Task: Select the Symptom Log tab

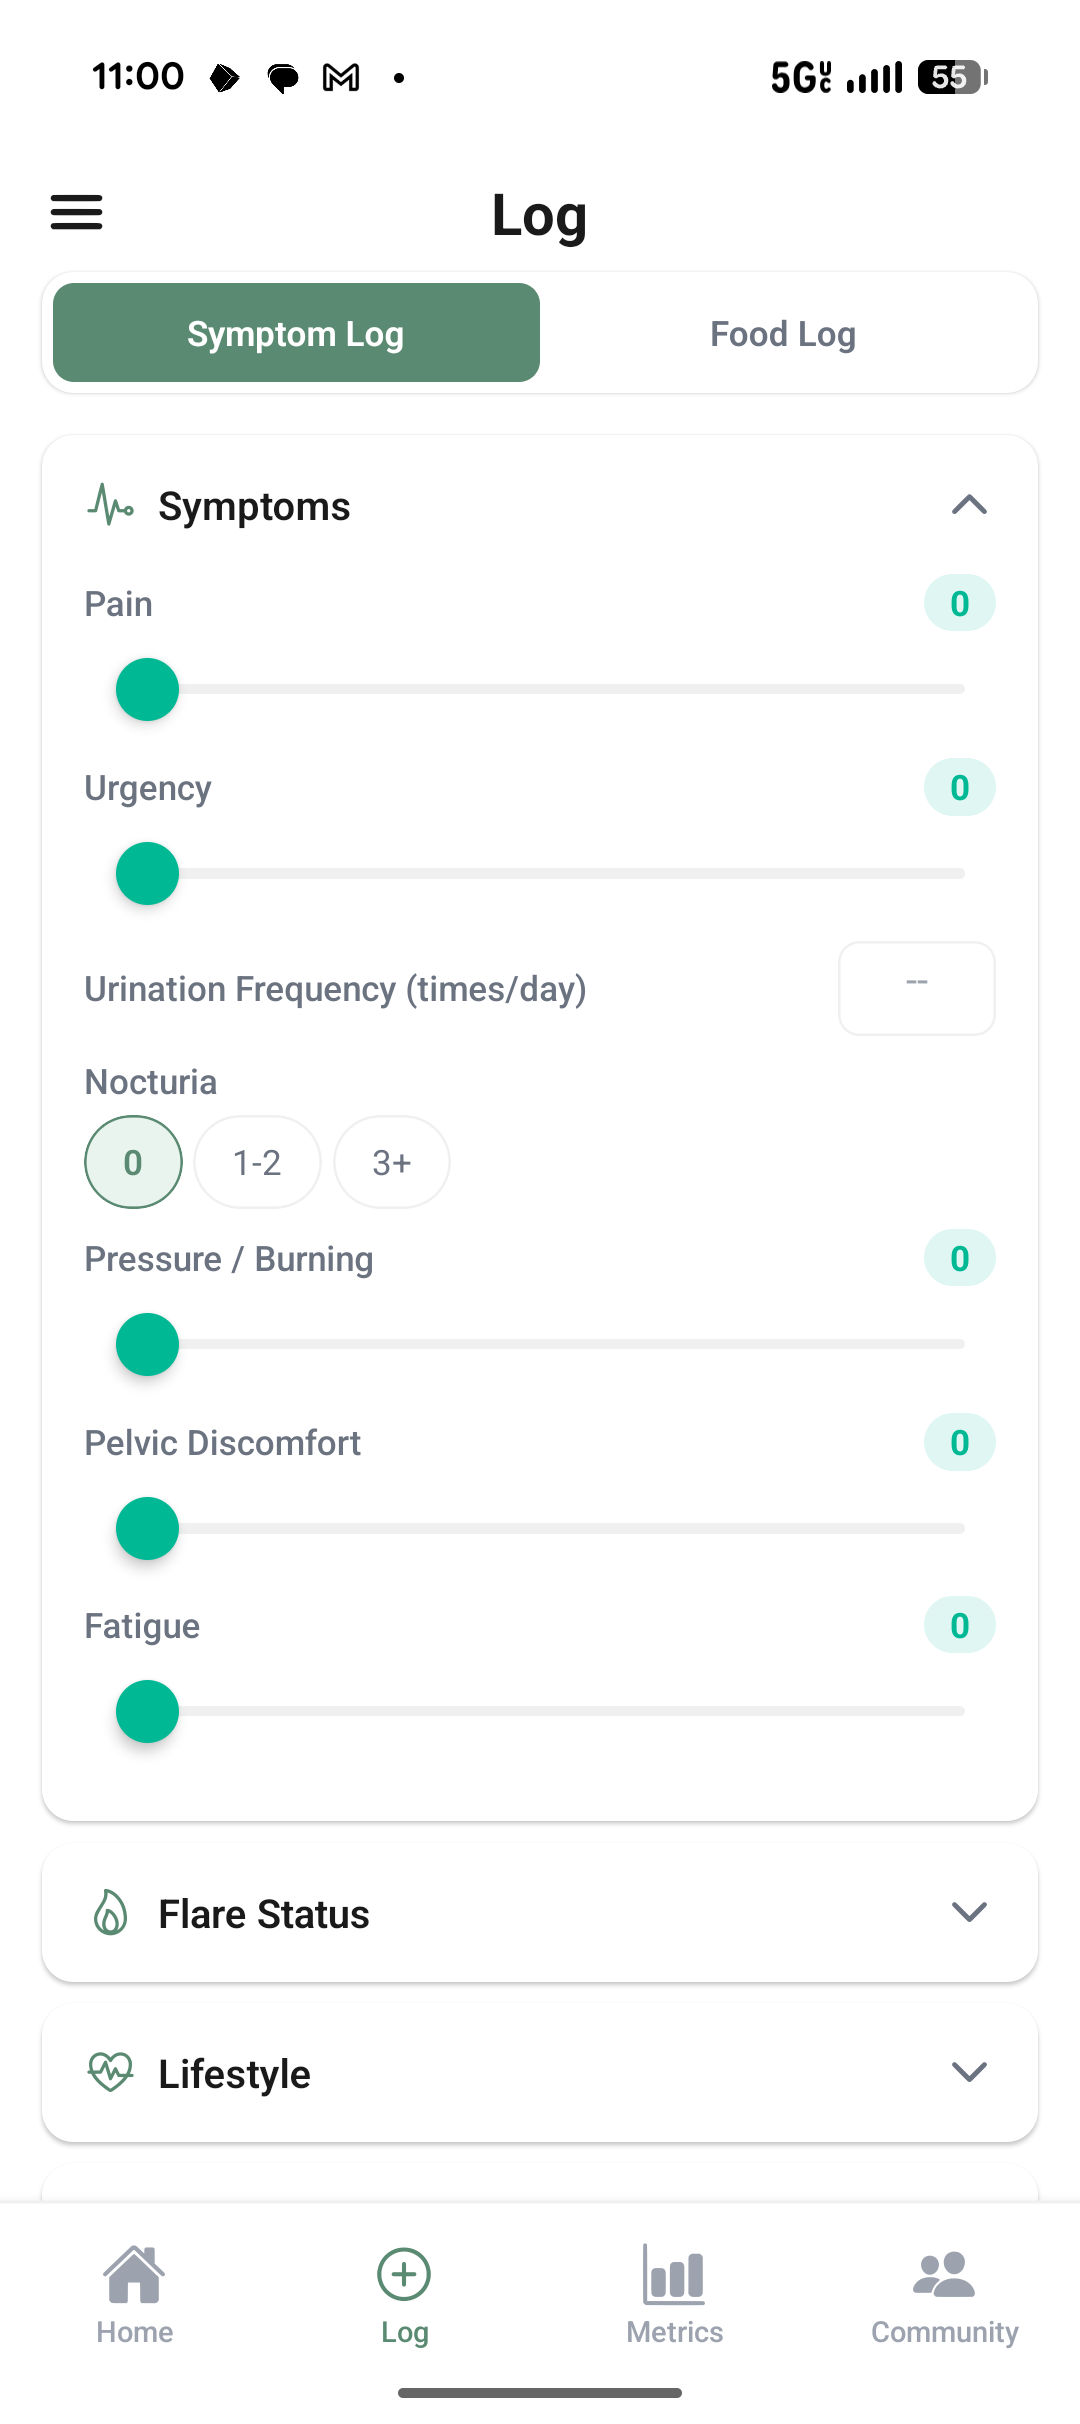Action: coord(295,332)
